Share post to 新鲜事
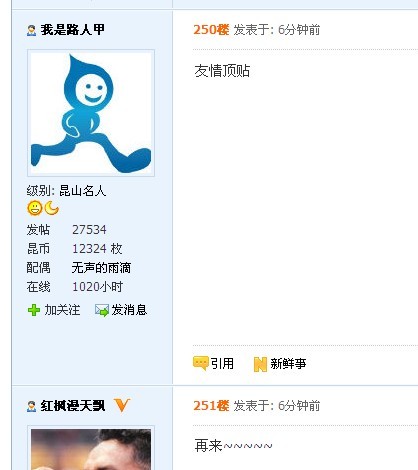This screenshot has height=470, width=418. pos(288,364)
